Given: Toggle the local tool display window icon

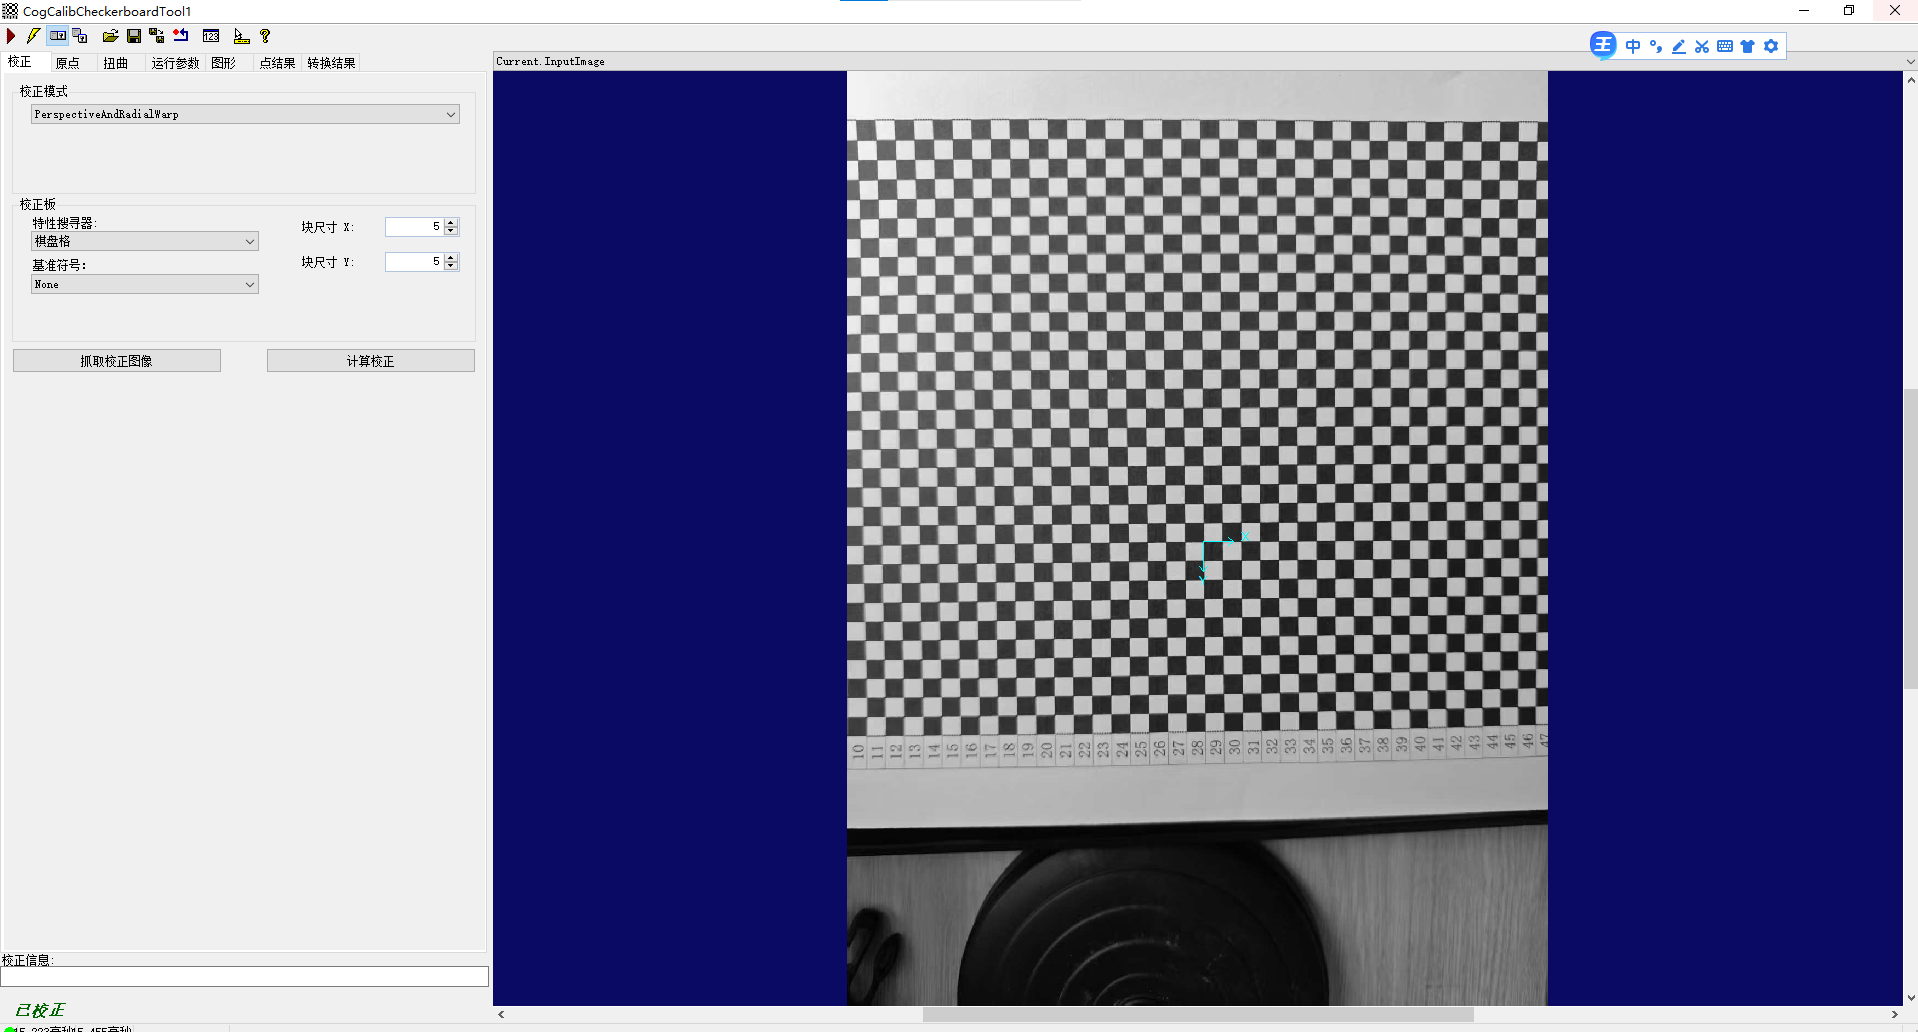Looking at the screenshot, I should click(x=58, y=36).
